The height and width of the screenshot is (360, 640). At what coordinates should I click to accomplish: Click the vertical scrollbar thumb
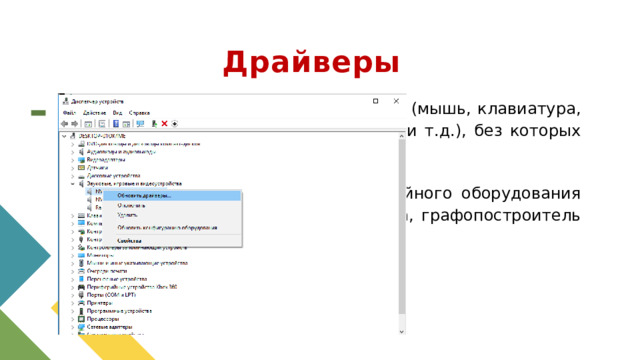tap(402, 227)
